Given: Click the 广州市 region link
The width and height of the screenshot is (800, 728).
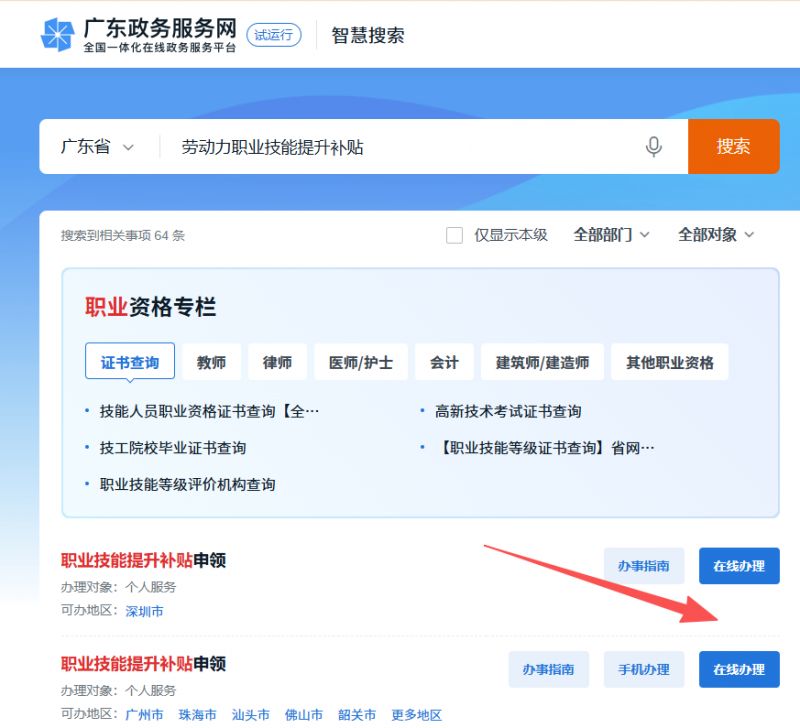Looking at the screenshot, I should pyautogui.click(x=144, y=715).
